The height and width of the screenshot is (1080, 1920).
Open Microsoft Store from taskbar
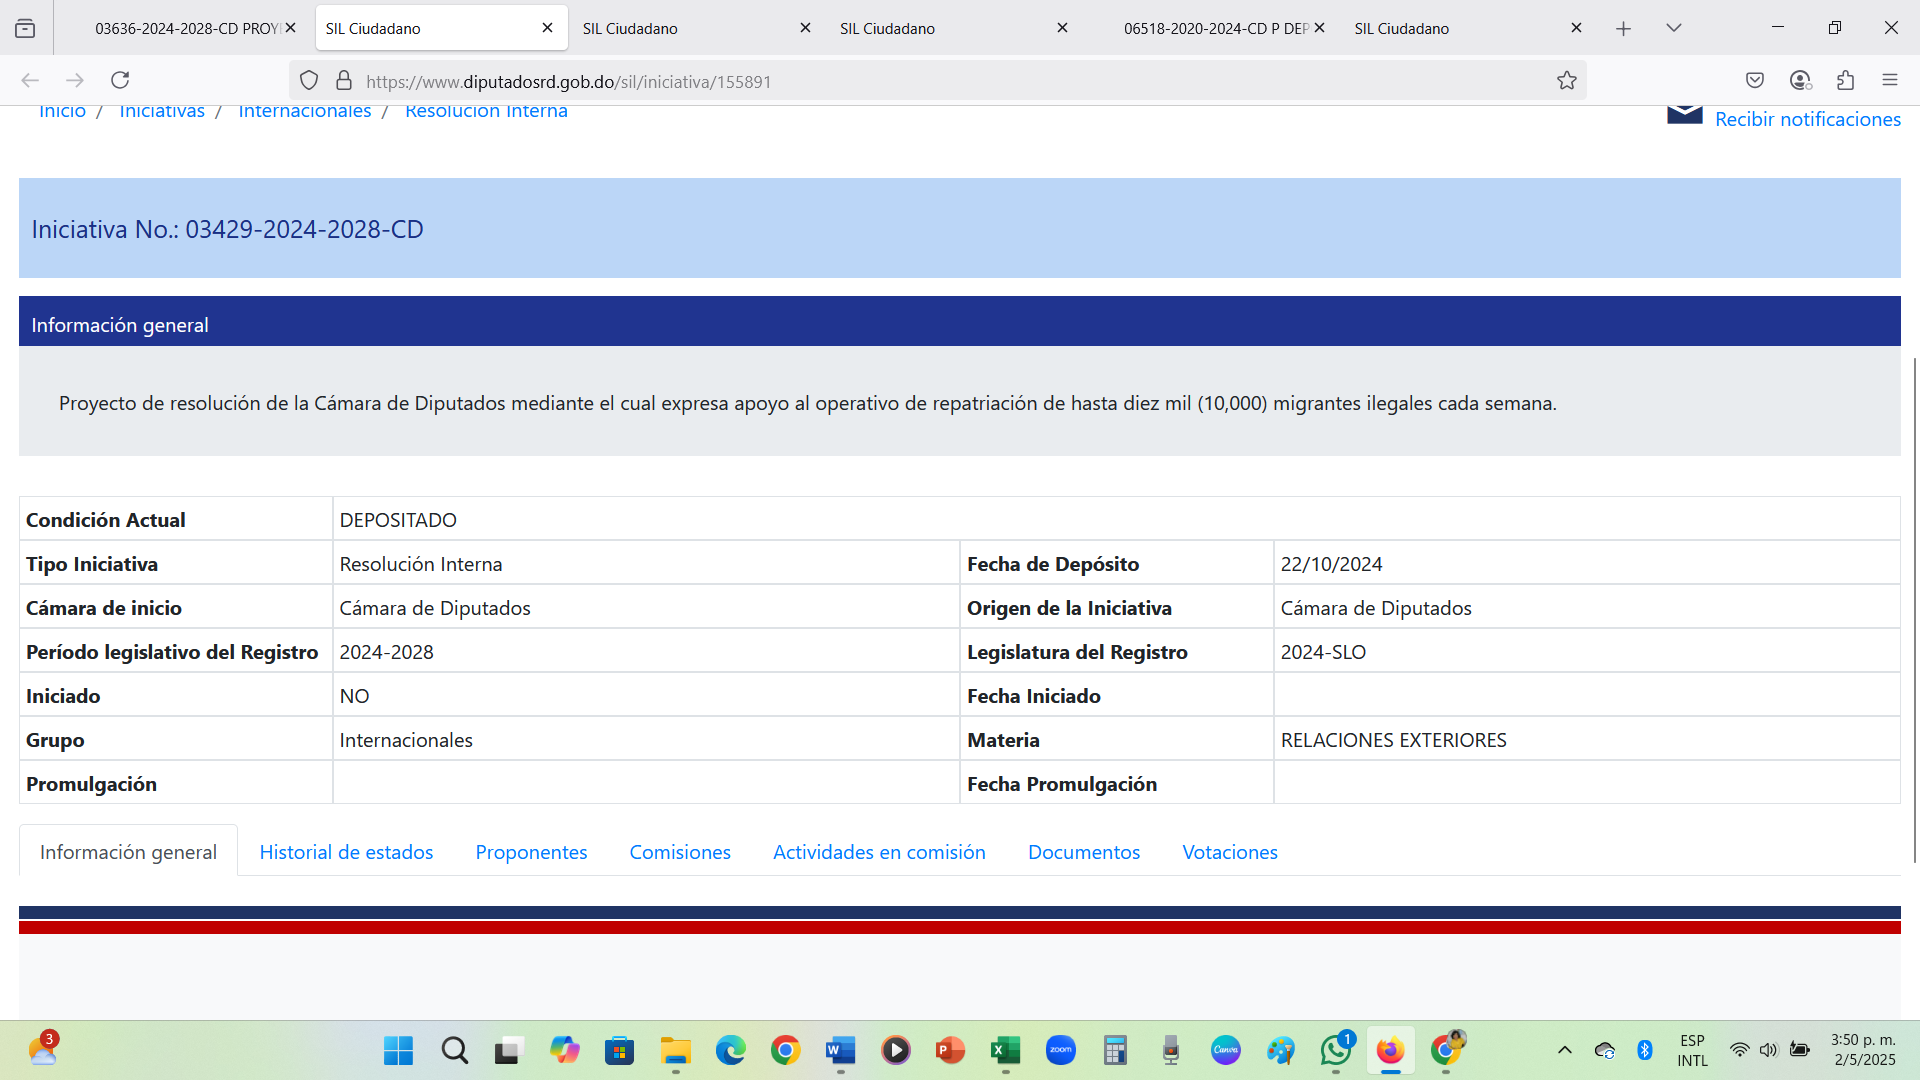[620, 1050]
